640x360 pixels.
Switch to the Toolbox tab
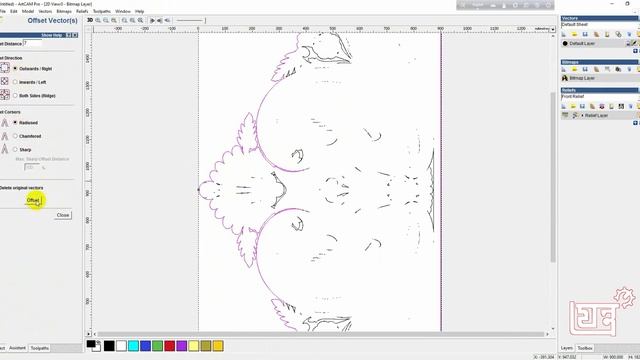click(x=585, y=348)
